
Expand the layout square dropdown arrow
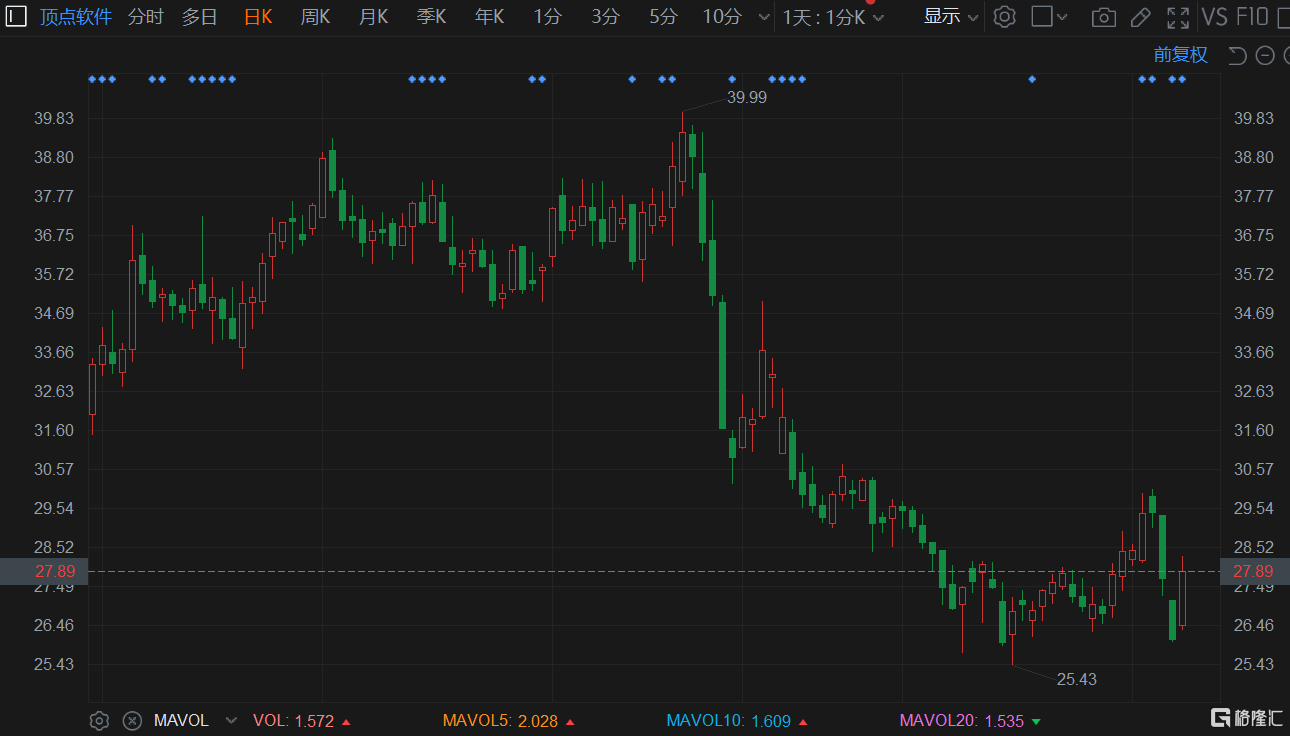tap(1062, 17)
